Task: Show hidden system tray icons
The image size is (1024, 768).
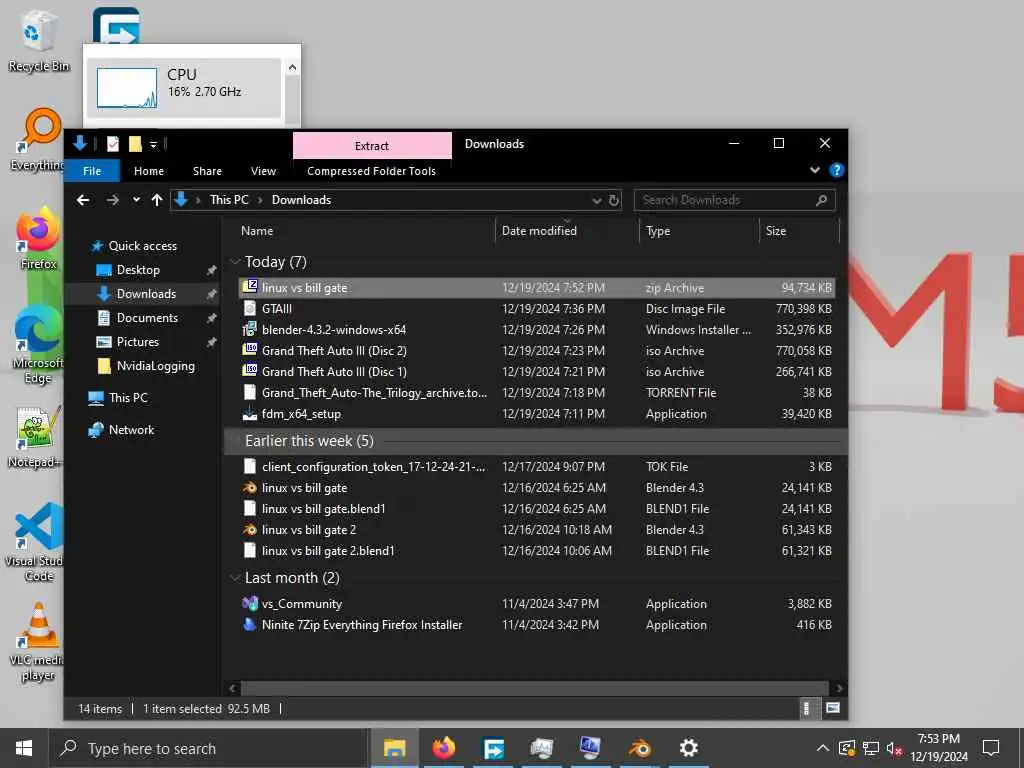Action: (823, 748)
